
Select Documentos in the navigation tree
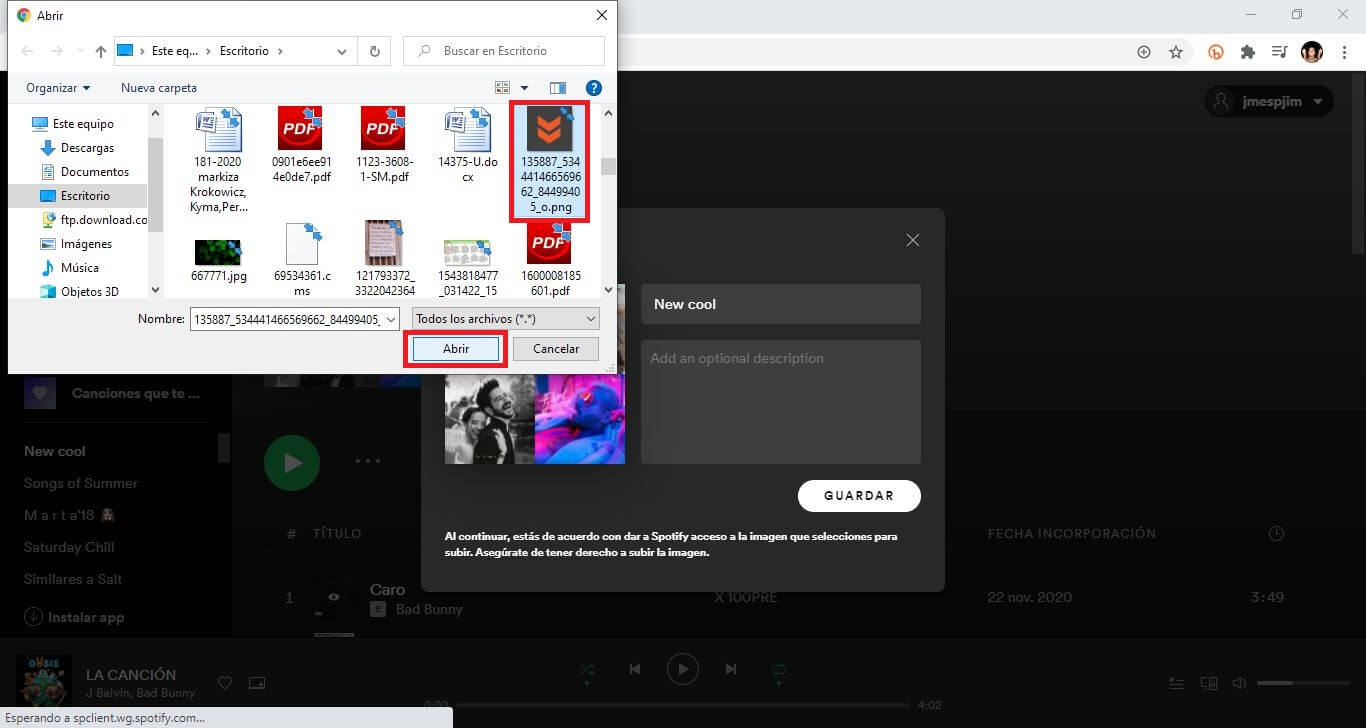(x=85, y=172)
